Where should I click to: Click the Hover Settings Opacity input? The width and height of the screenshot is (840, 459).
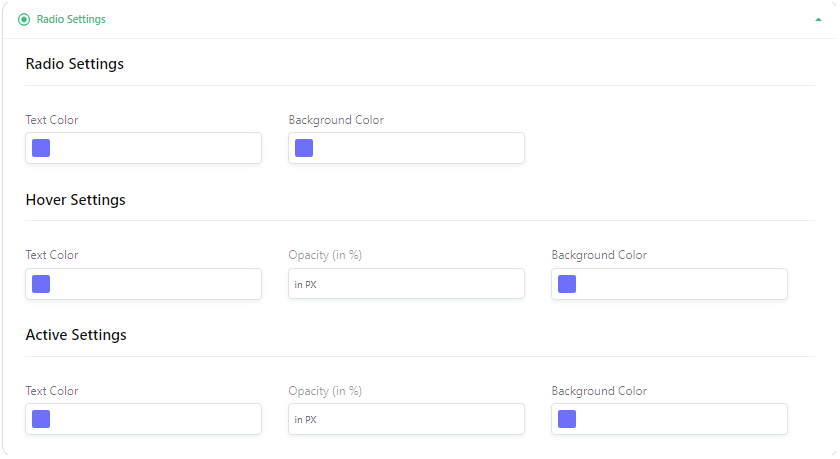coord(406,284)
